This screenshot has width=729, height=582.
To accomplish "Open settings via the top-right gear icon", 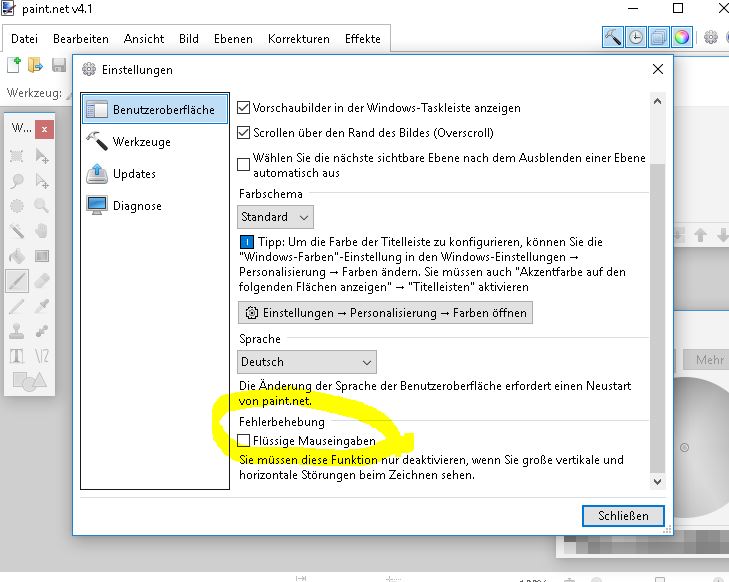I will pyautogui.click(x=710, y=37).
